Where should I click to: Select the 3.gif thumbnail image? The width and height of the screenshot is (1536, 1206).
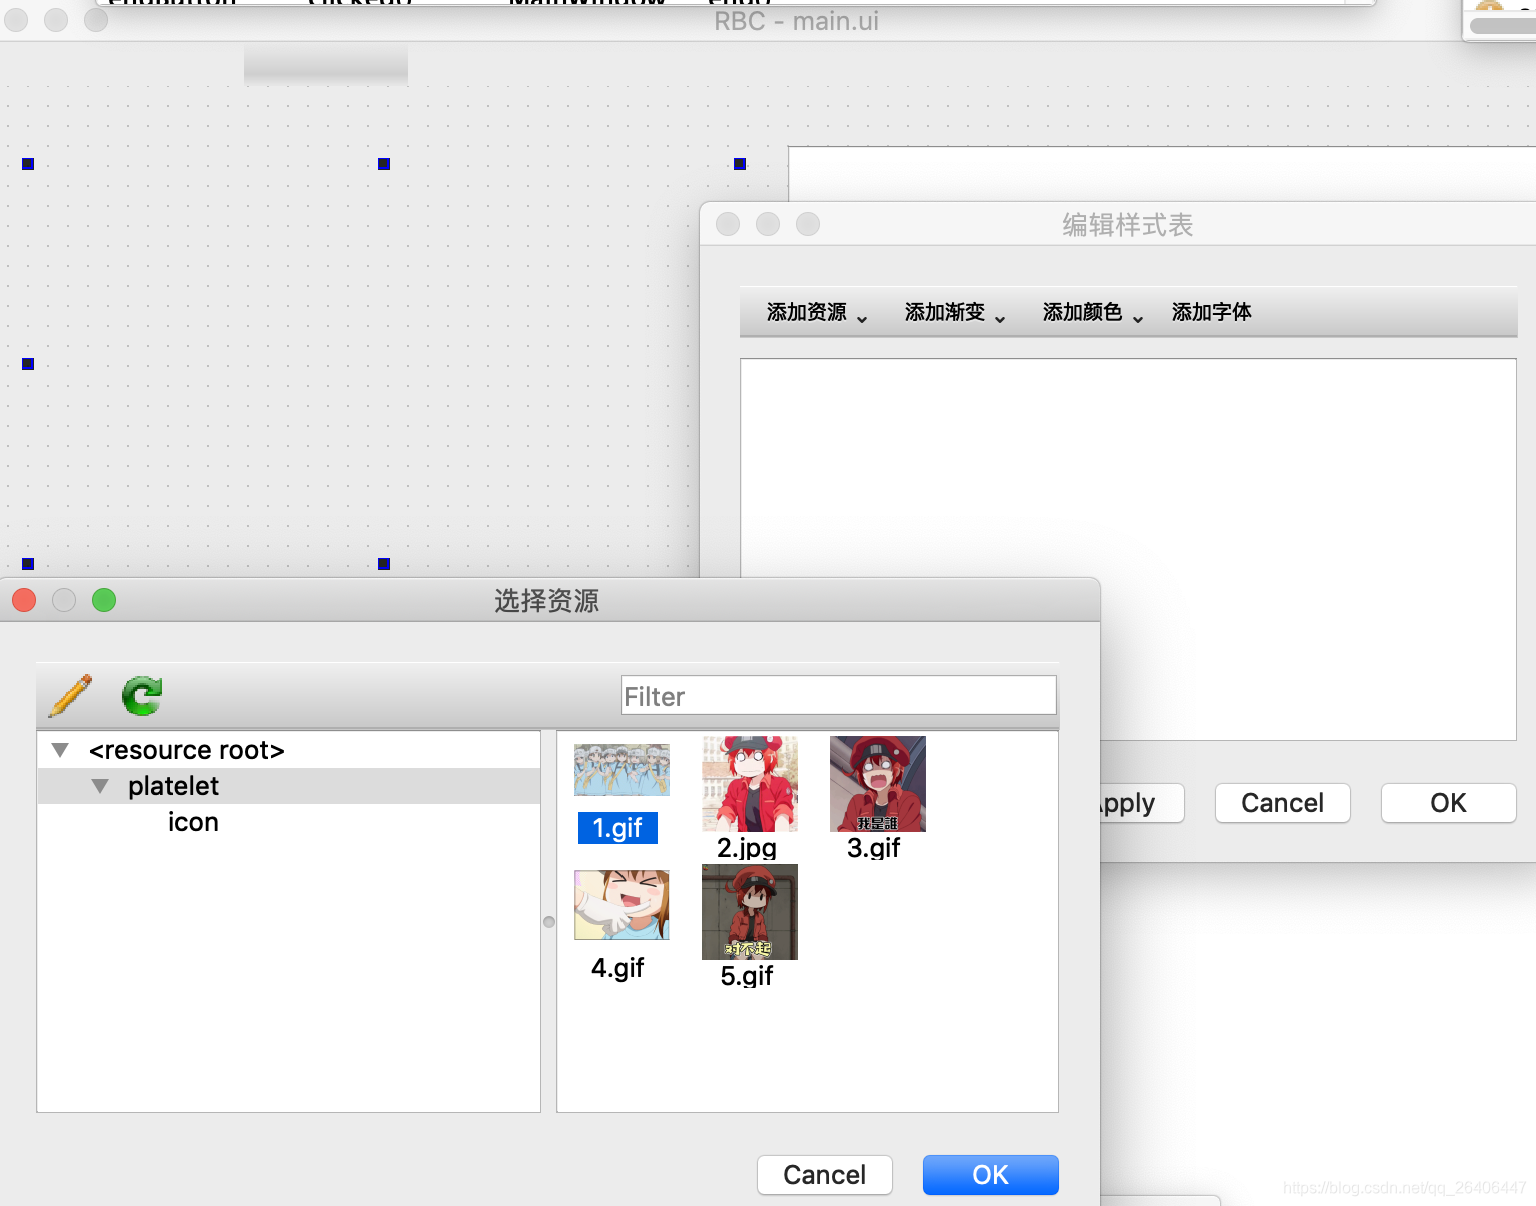tap(878, 784)
